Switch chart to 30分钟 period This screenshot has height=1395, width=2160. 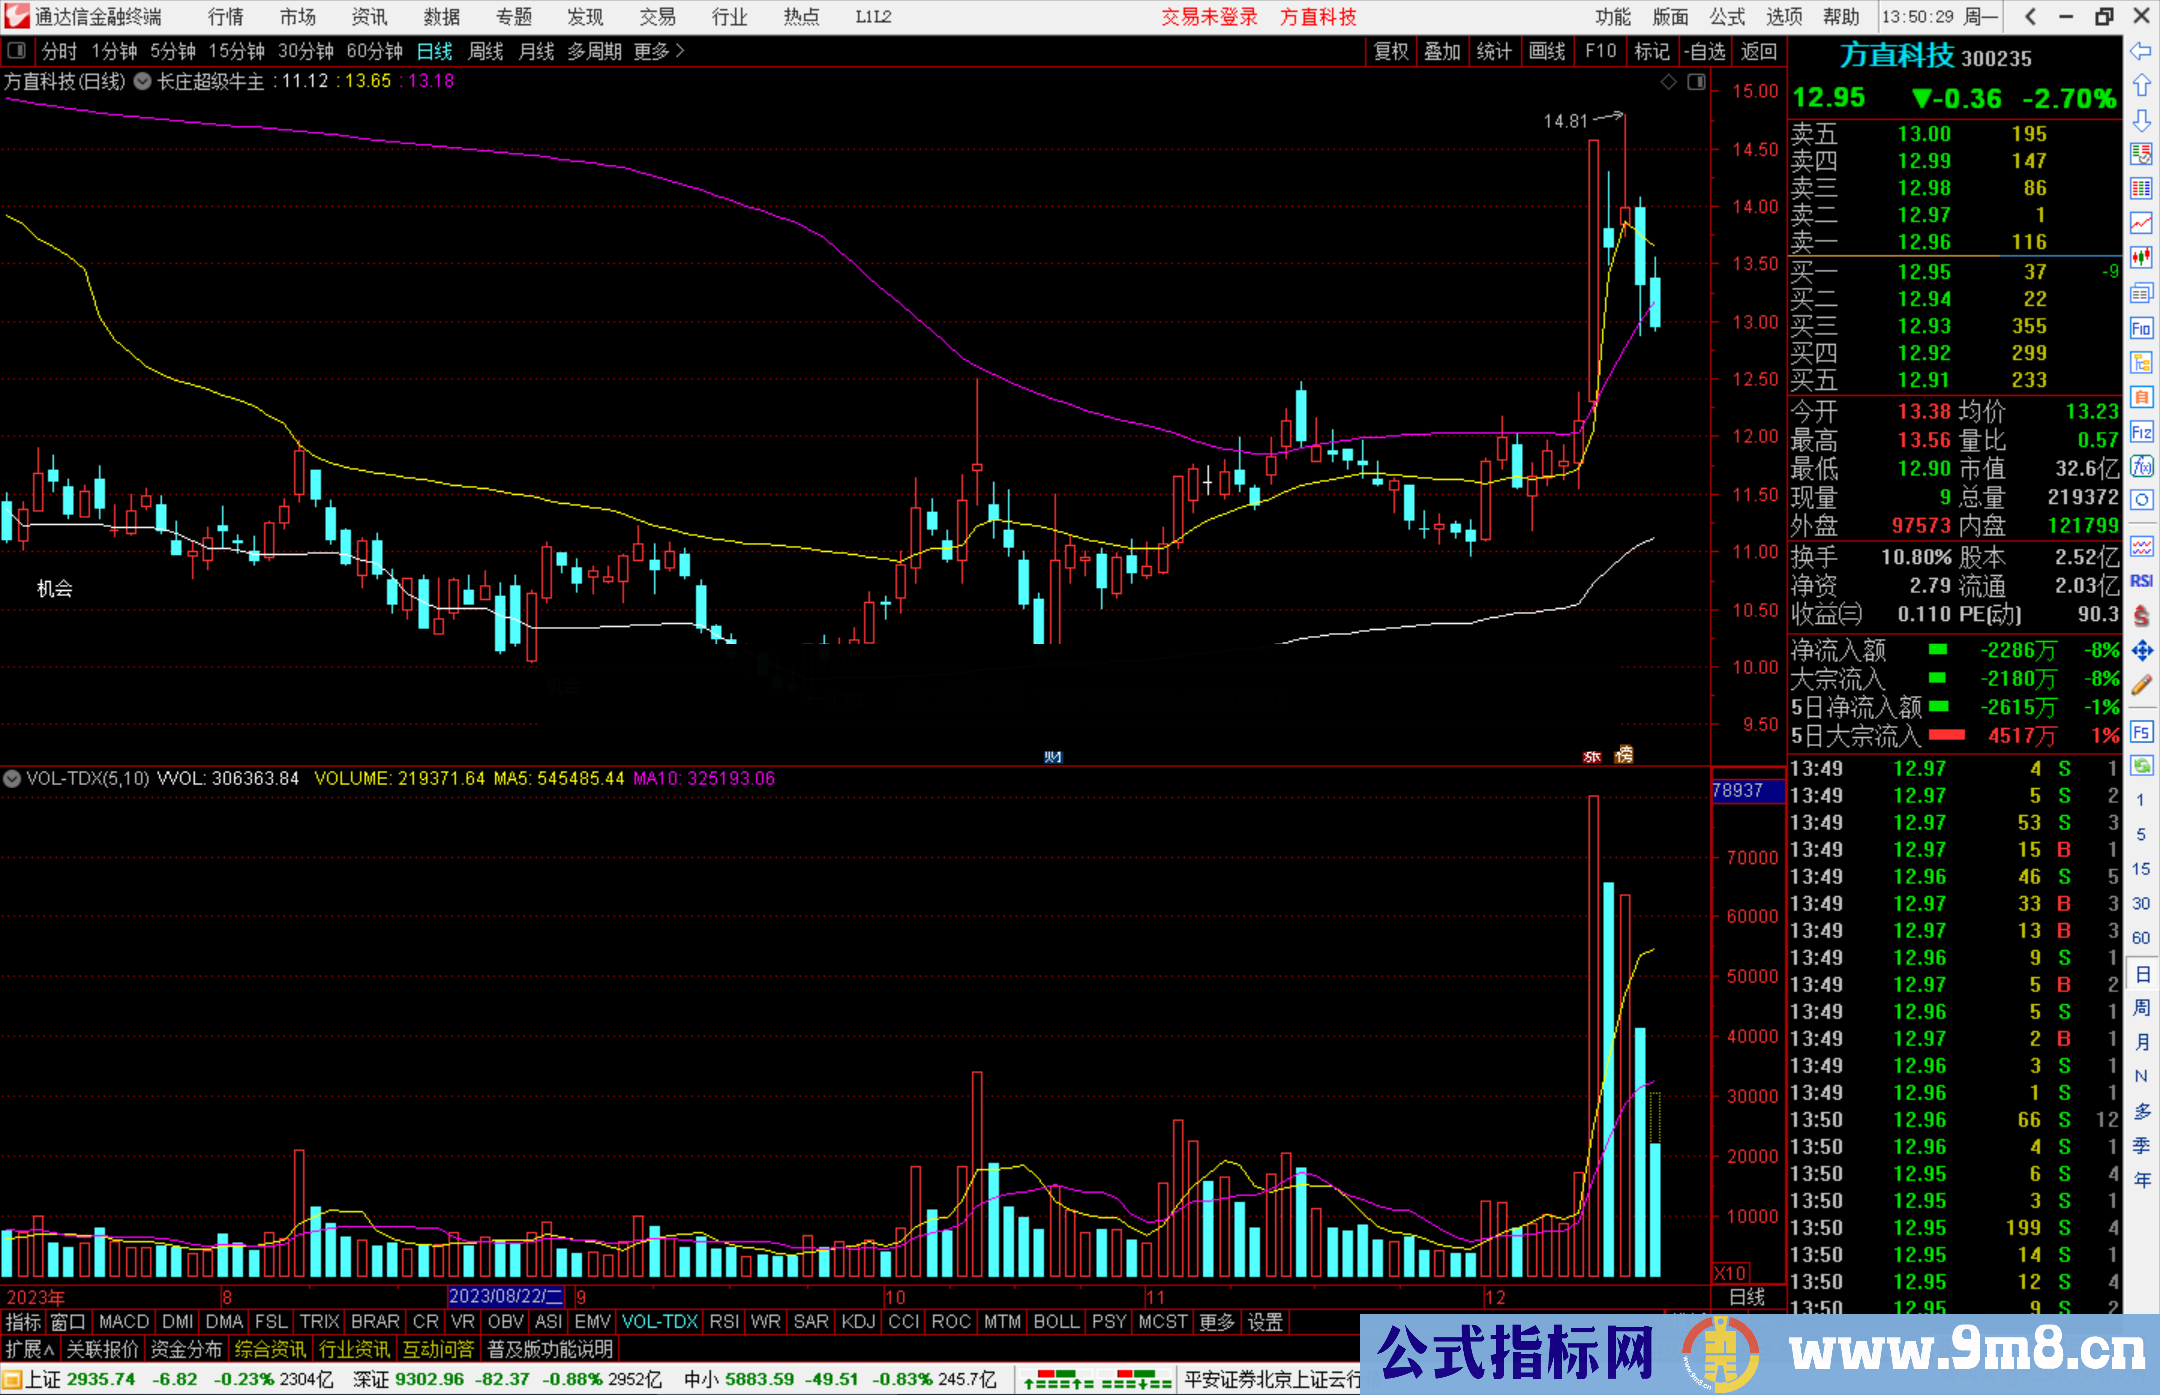point(306,51)
